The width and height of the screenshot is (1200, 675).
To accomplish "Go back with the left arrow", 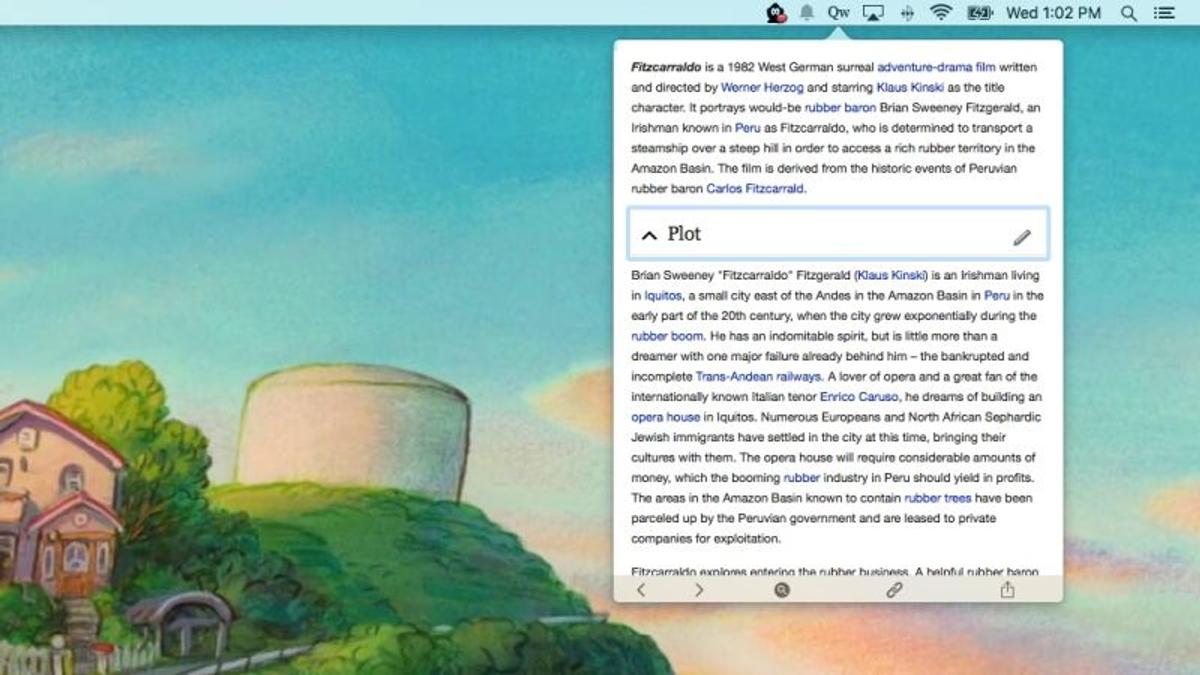I will pyautogui.click(x=641, y=590).
